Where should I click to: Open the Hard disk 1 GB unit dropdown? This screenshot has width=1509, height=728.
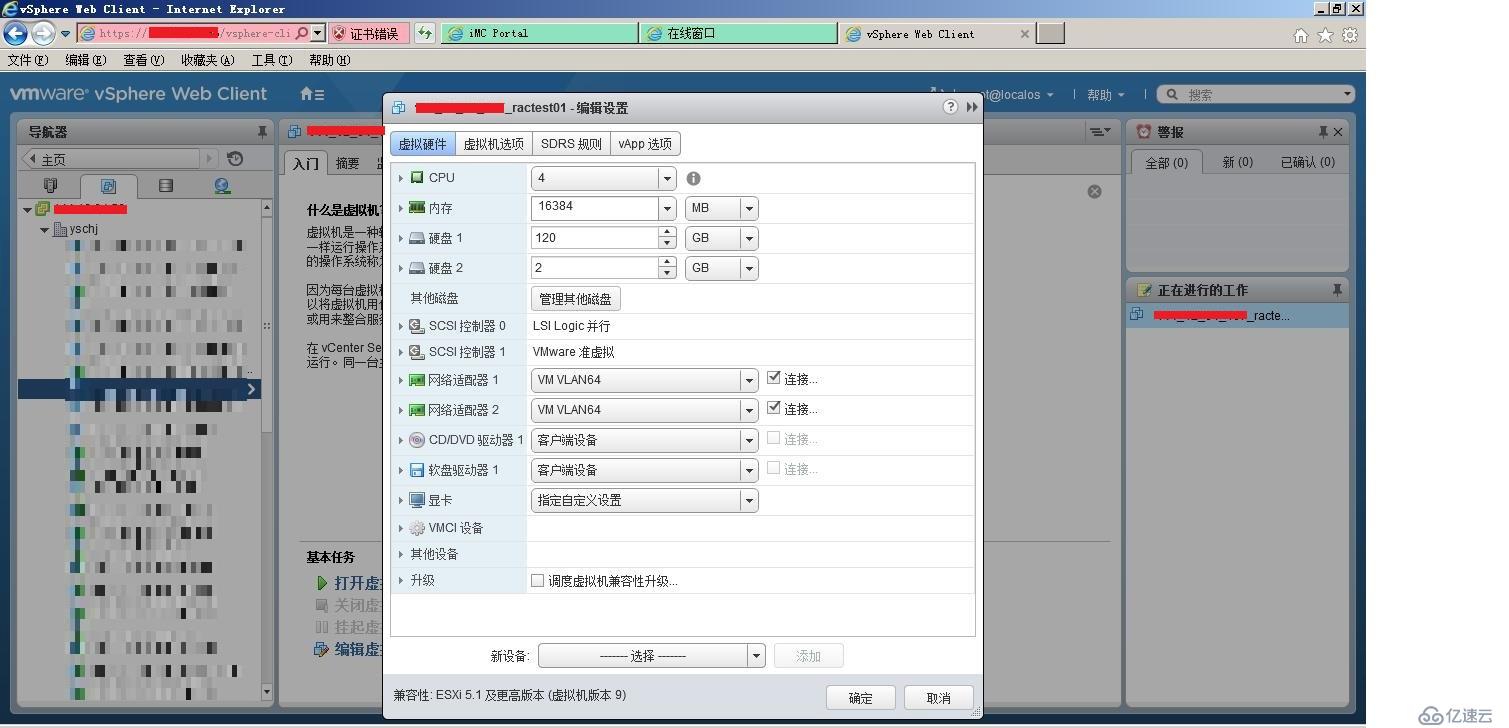tap(749, 238)
